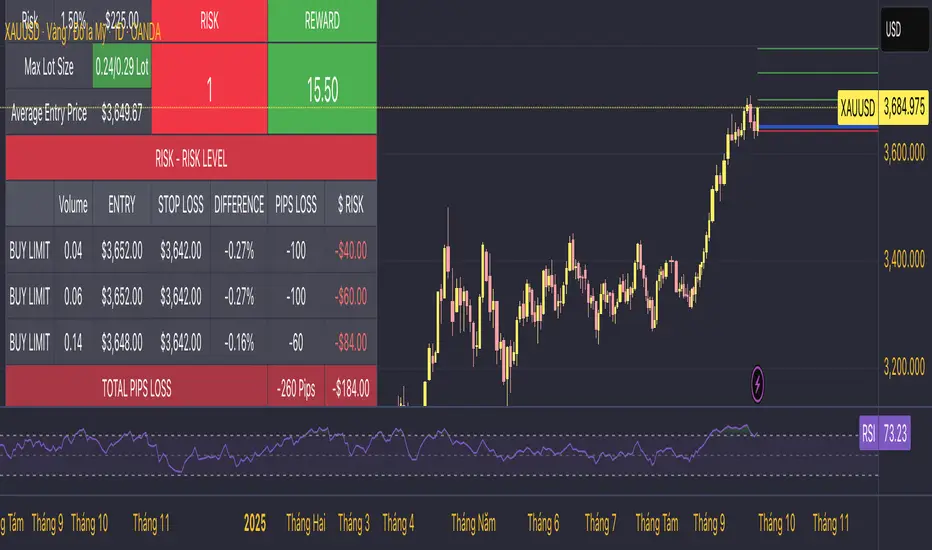The image size is (932, 550).
Task: Select the -$184.00 total risk cell
Action: pyautogui.click(x=351, y=388)
